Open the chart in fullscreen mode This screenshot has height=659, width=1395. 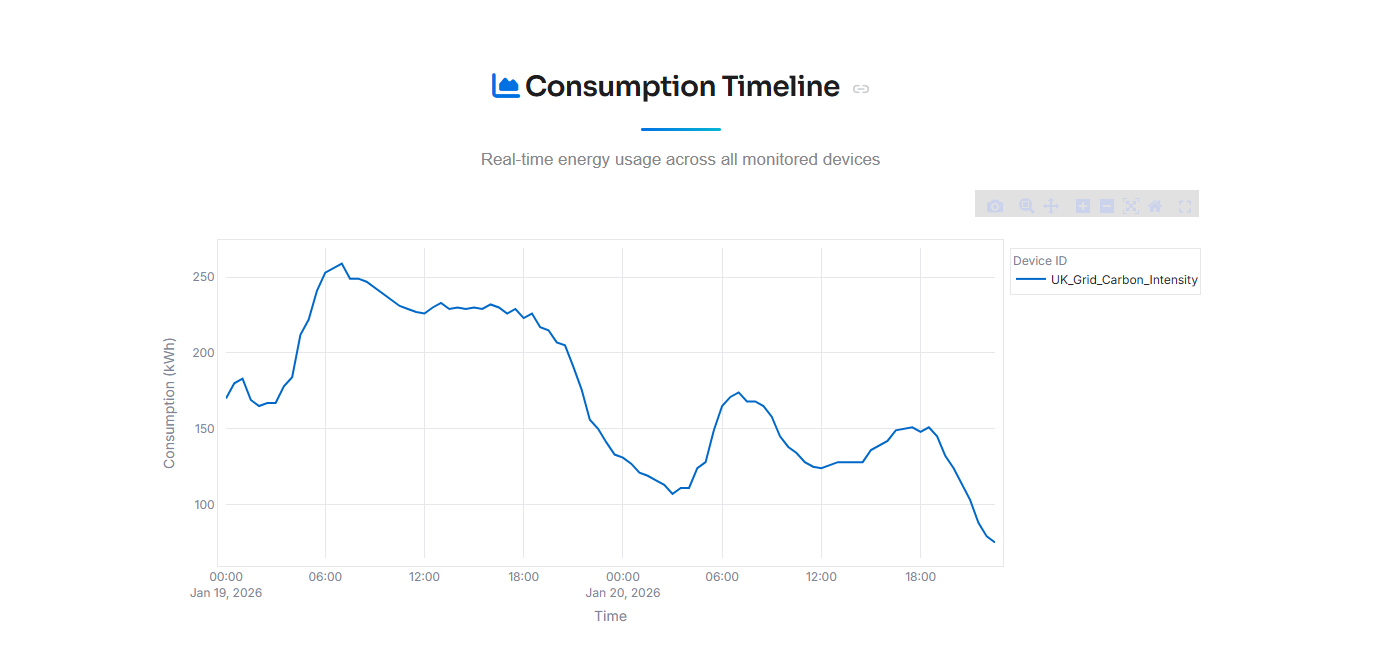pos(1185,206)
